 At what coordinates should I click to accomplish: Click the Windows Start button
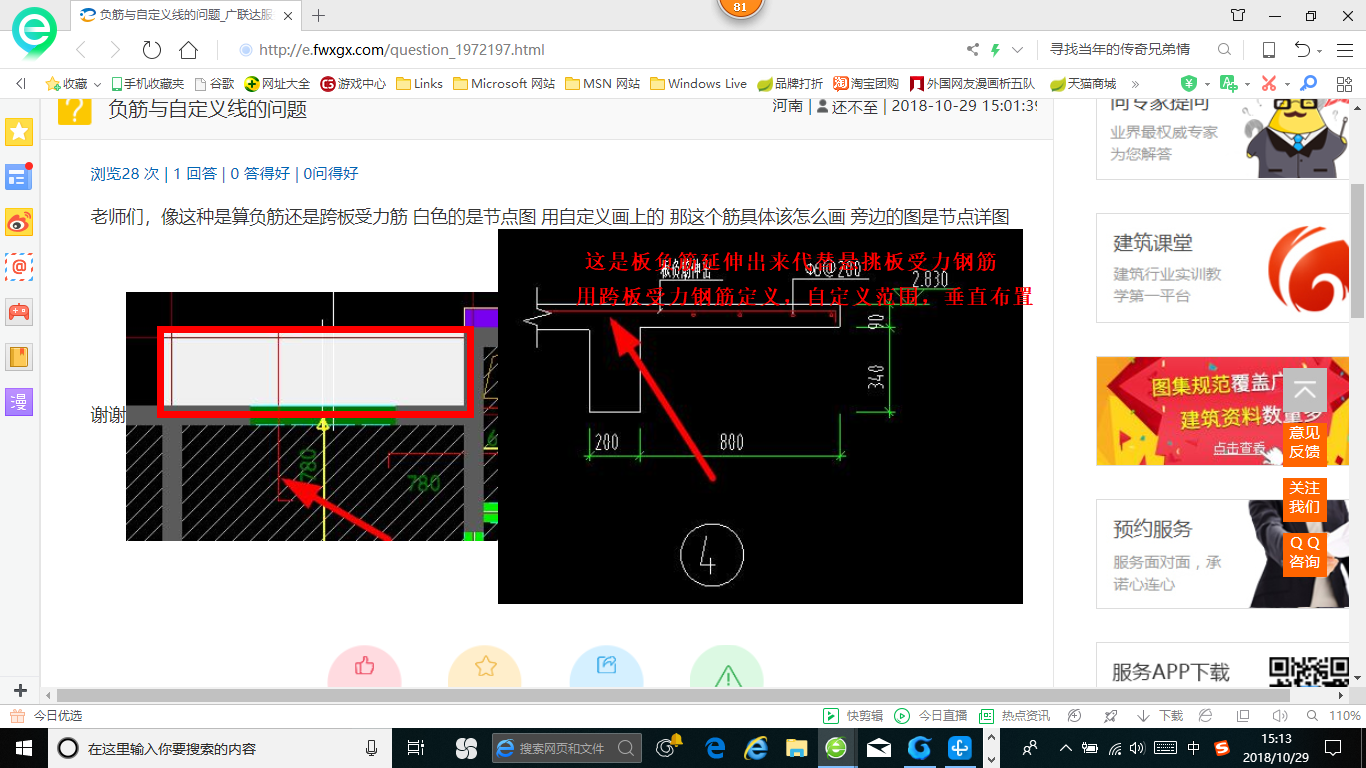coord(23,747)
